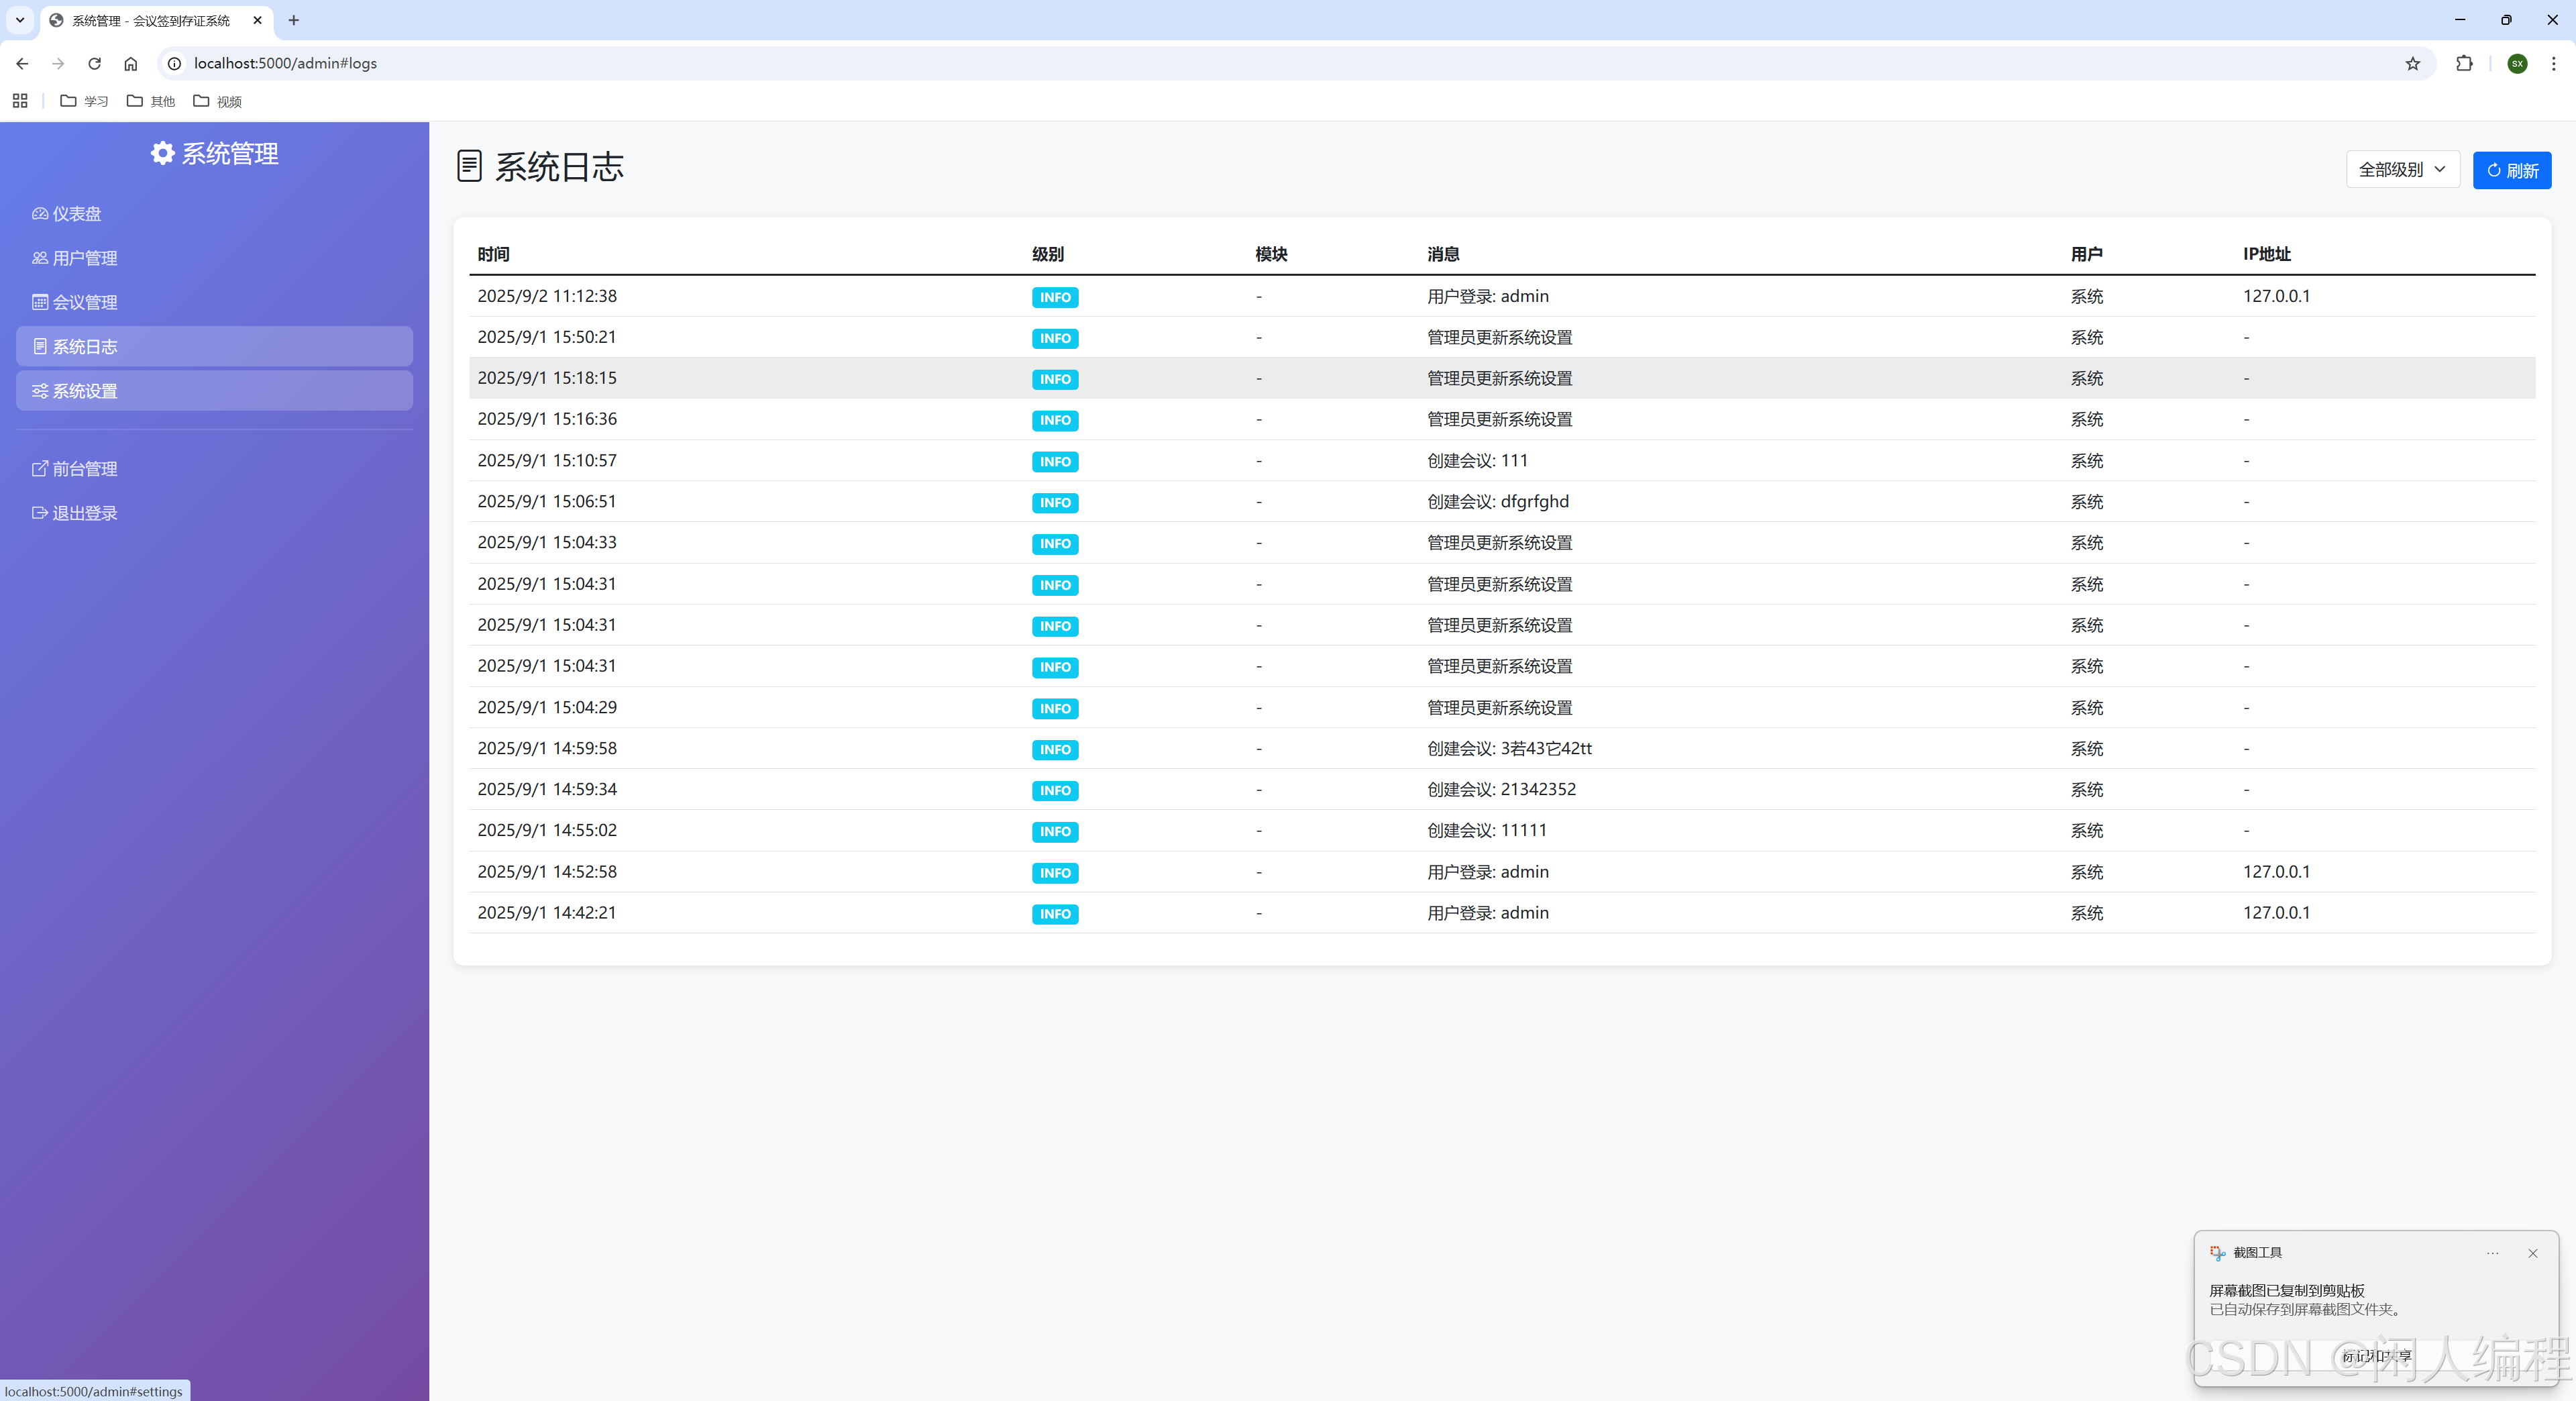2576x1401 pixels.
Task: Open 系统设置 in the sidebar
Action: point(214,391)
